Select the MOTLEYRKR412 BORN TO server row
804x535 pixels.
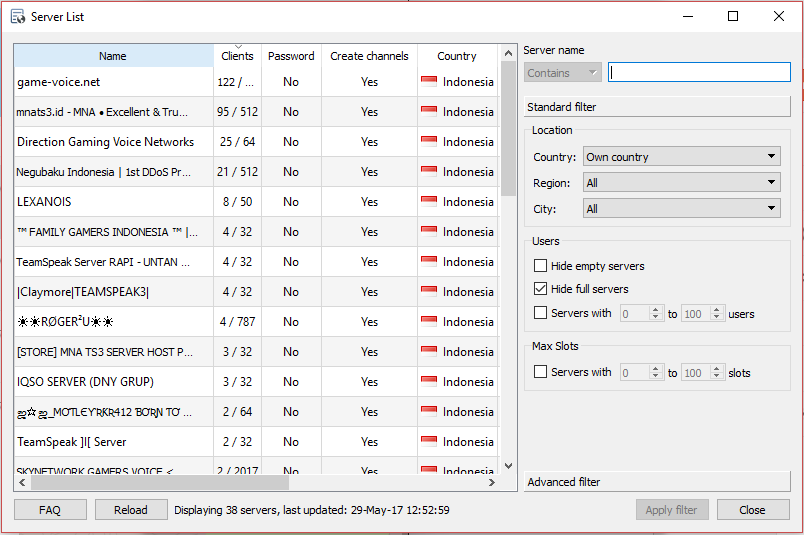coord(256,412)
